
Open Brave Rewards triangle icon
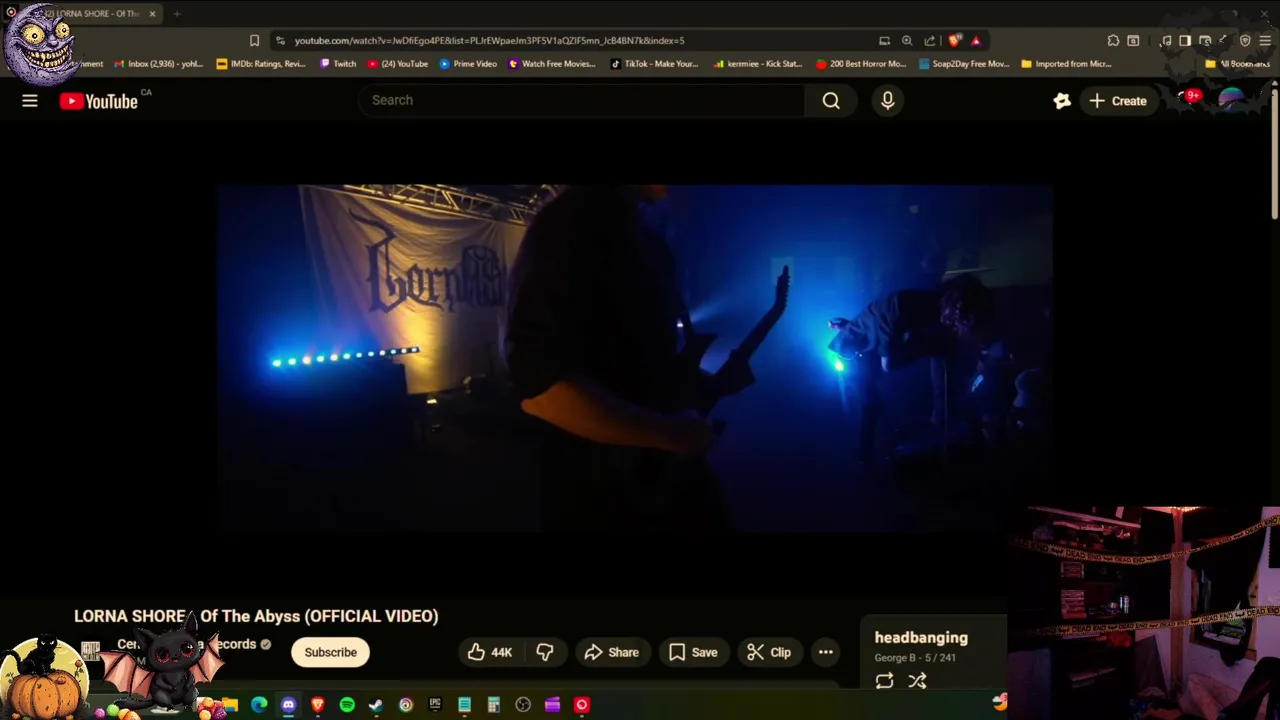[x=976, y=41]
